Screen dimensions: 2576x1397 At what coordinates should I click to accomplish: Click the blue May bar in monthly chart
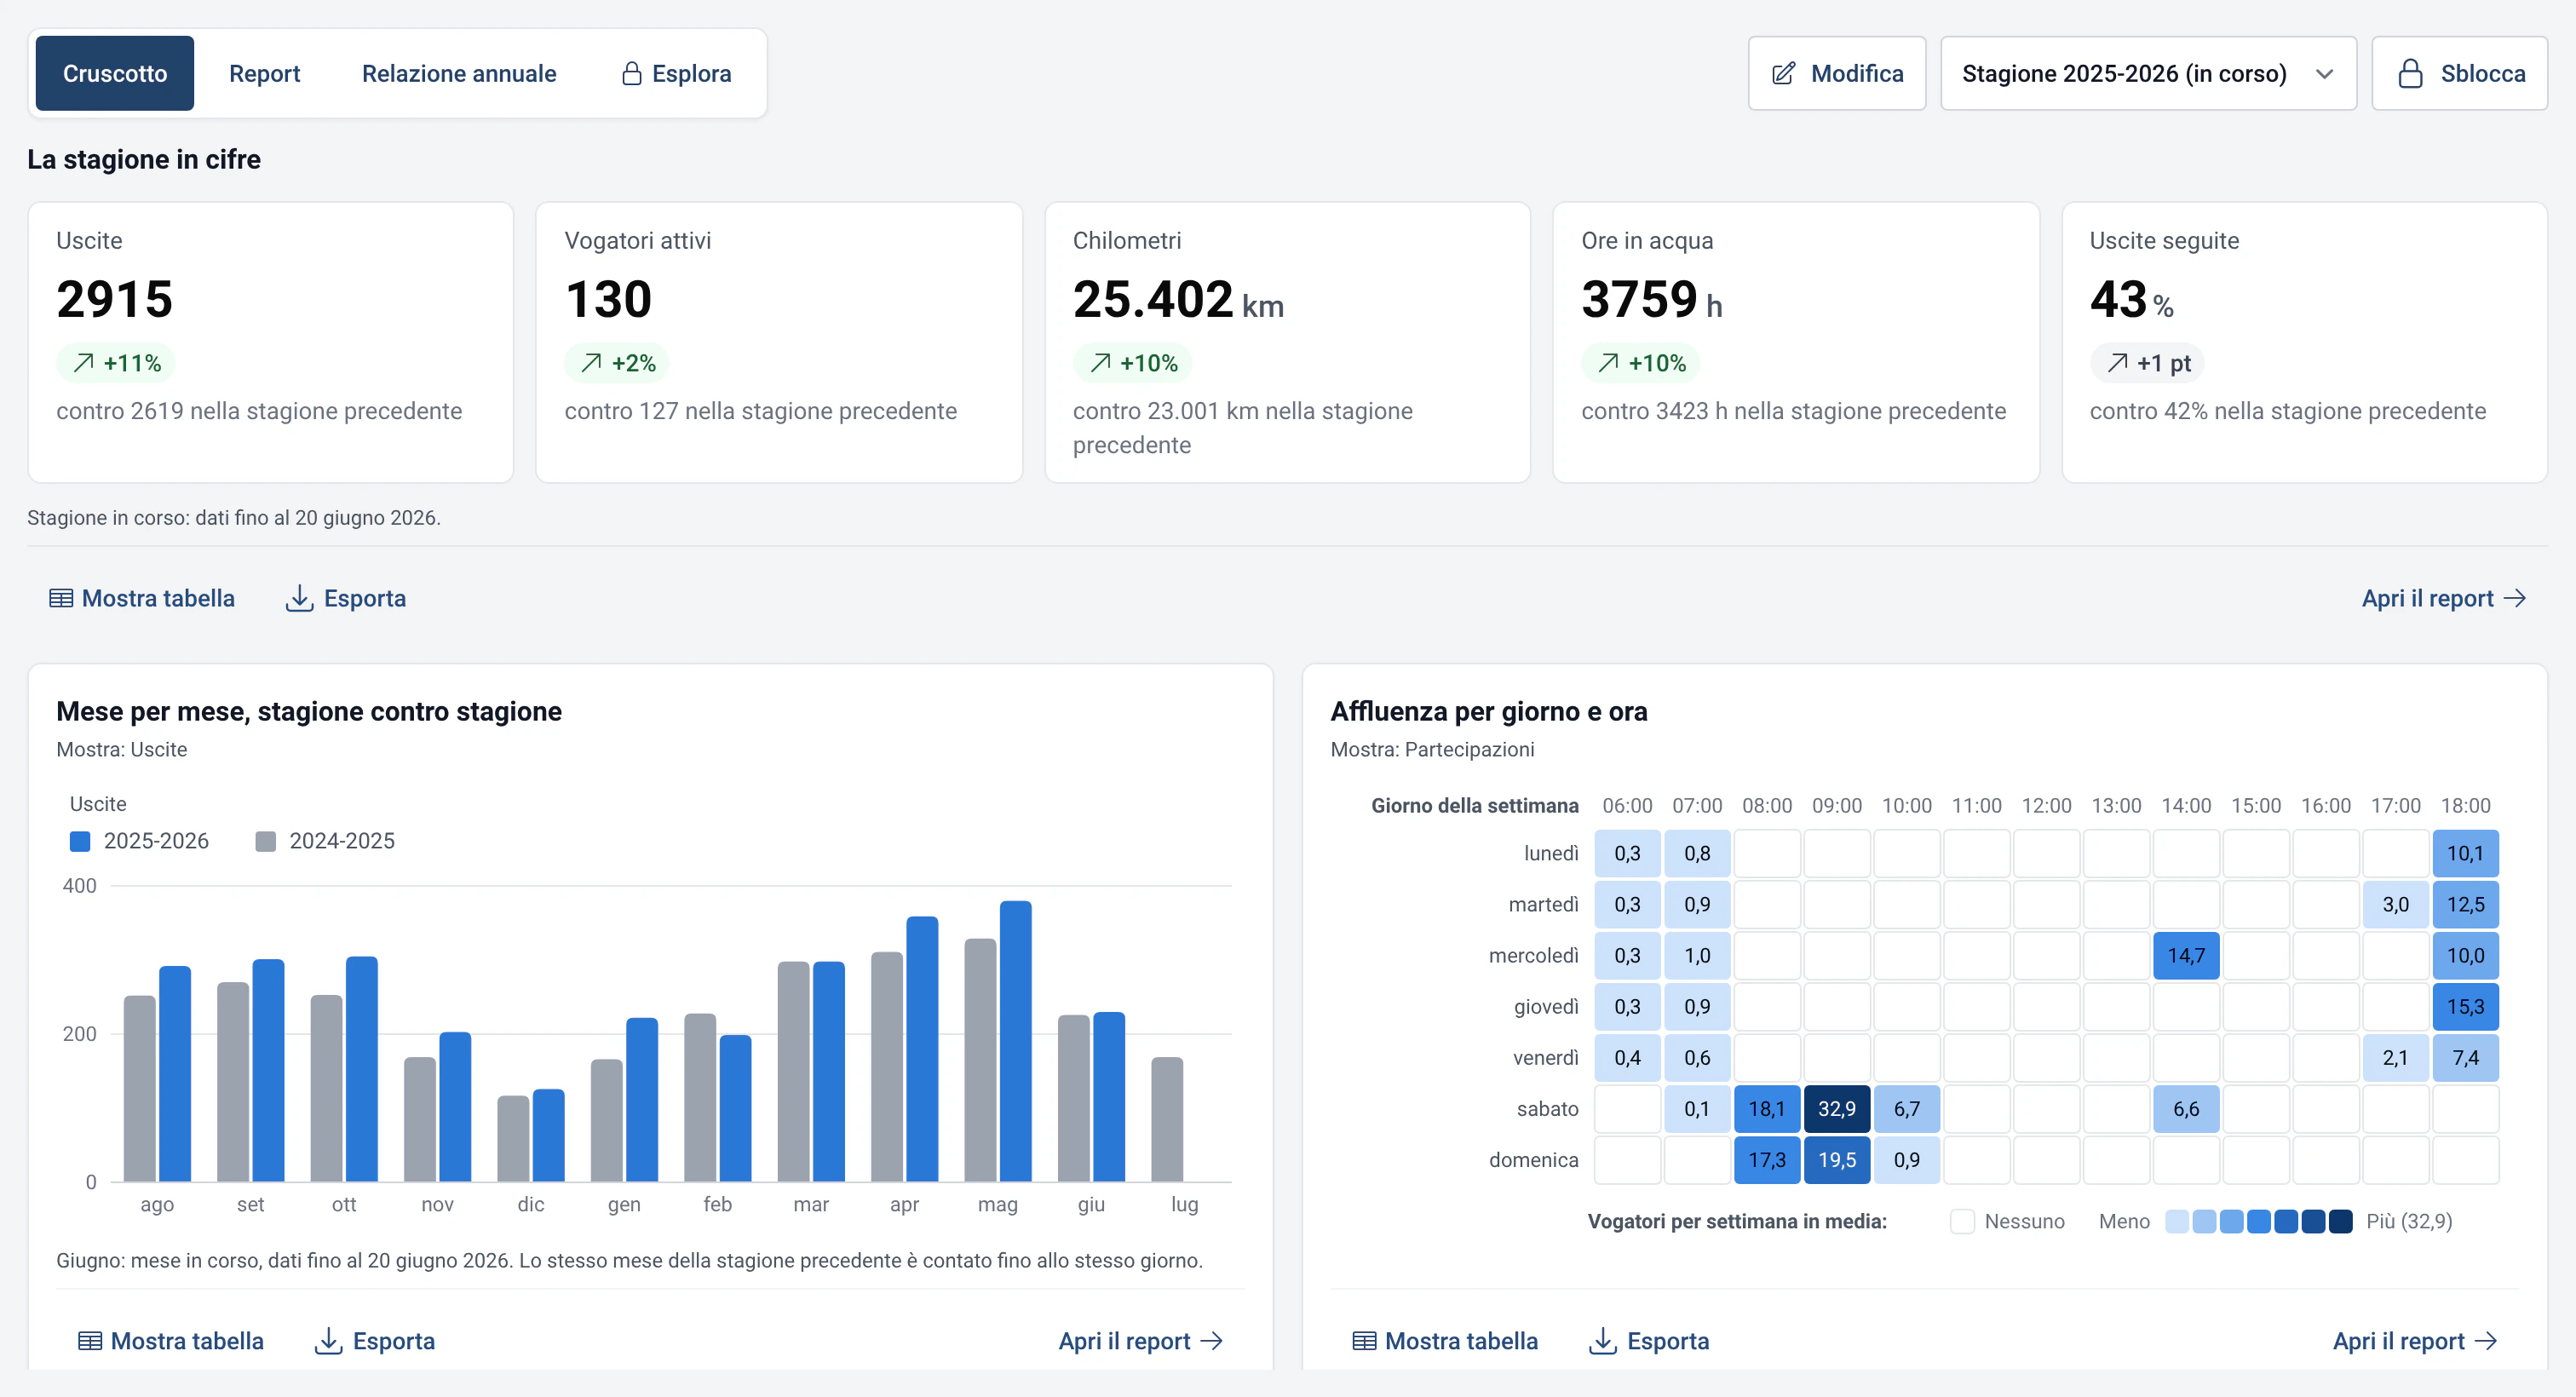[x=1015, y=1041]
